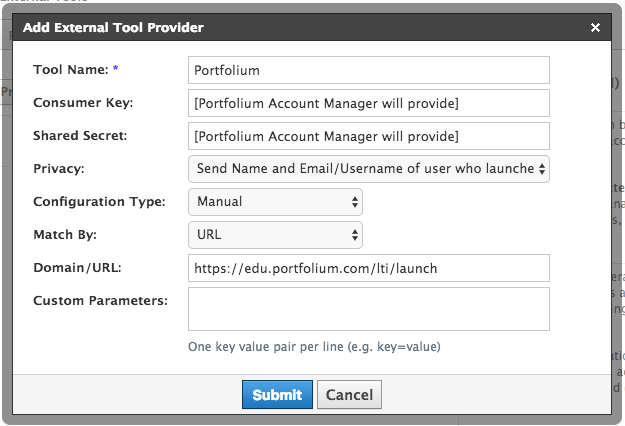
Task: Focus the Custom Parameters text area
Action: click(x=368, y=309)
